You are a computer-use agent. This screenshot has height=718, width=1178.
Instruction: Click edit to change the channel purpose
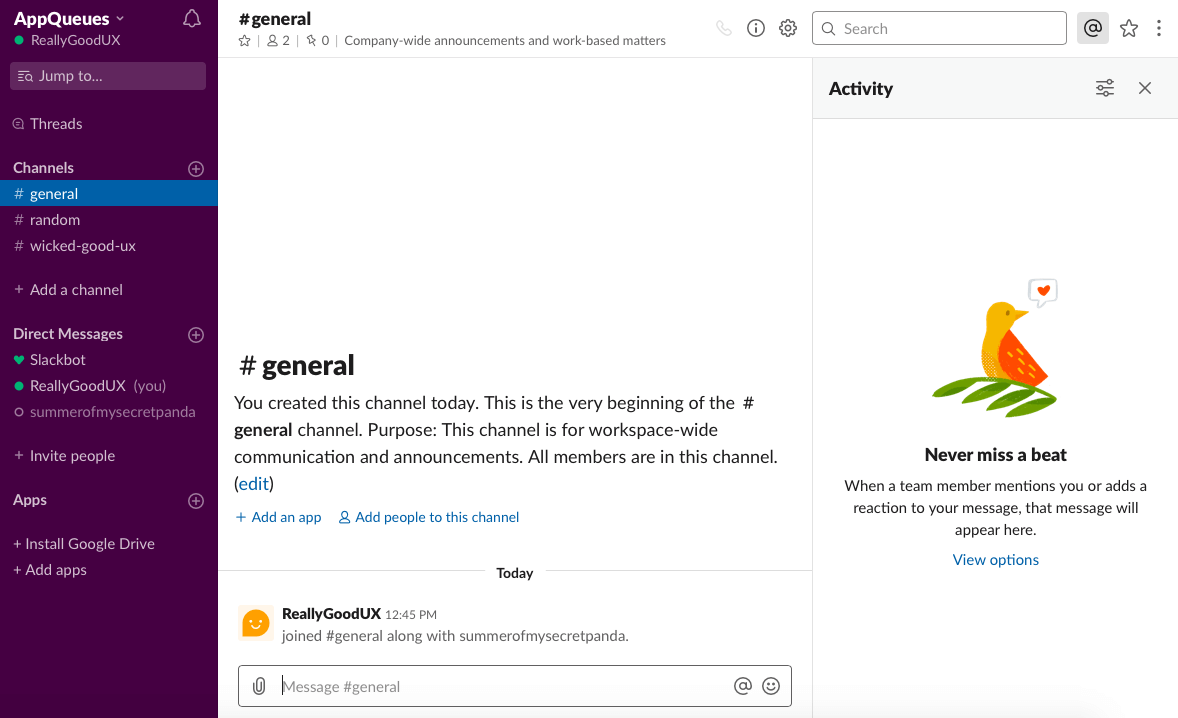tap(253, 483)
